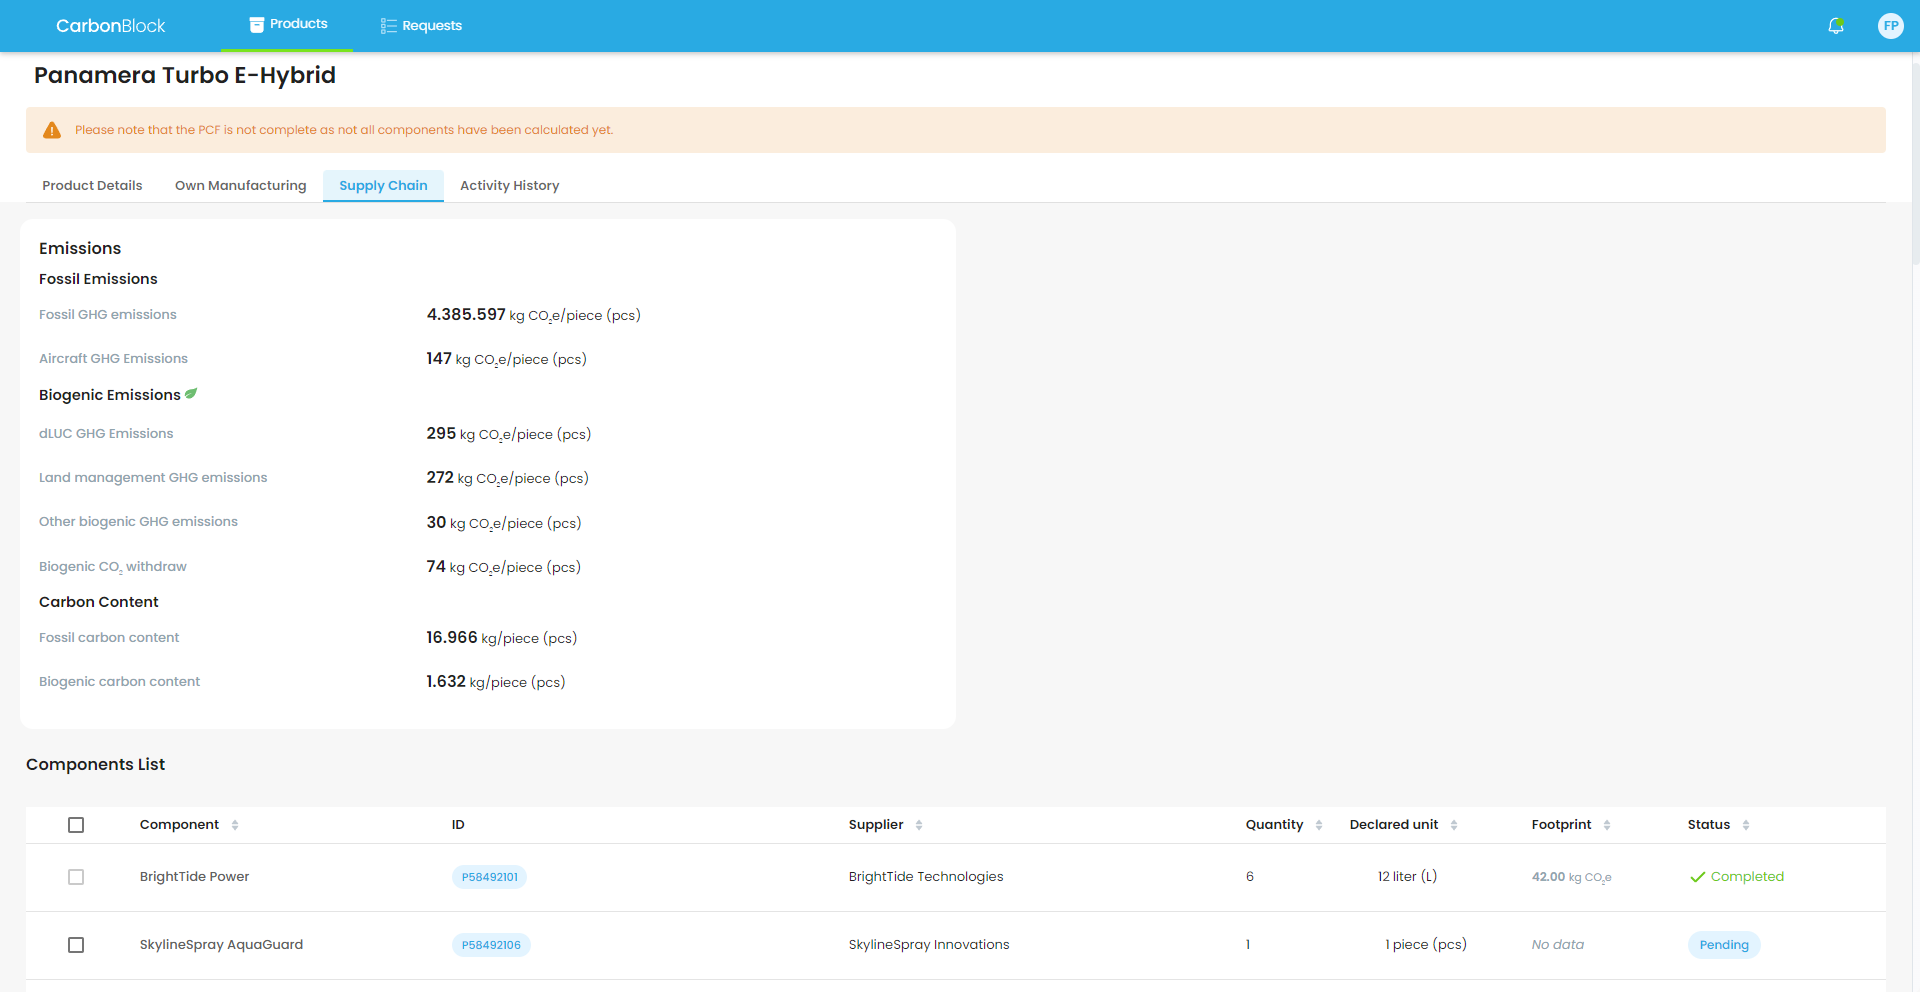Sort table by Declared unit column
The height and width of the screenshot is (992, 1920).
(x=1454, y=825)
